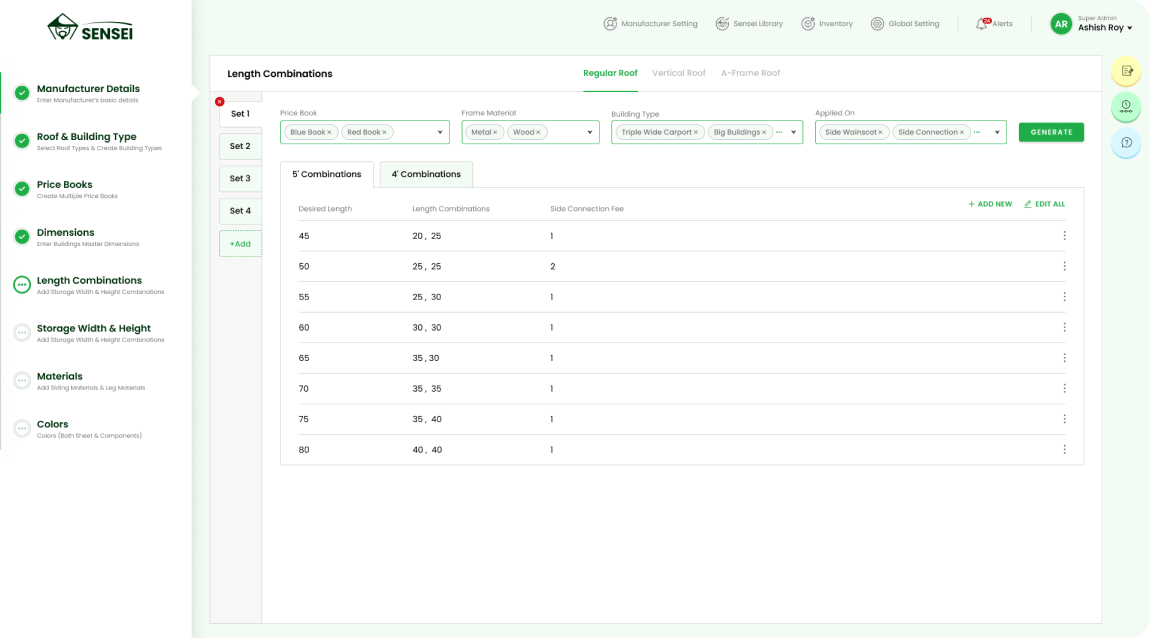The height and width of the screenshot is (638, 1150).
Task: Expand the Price Book dropdown
Action: 440,132
